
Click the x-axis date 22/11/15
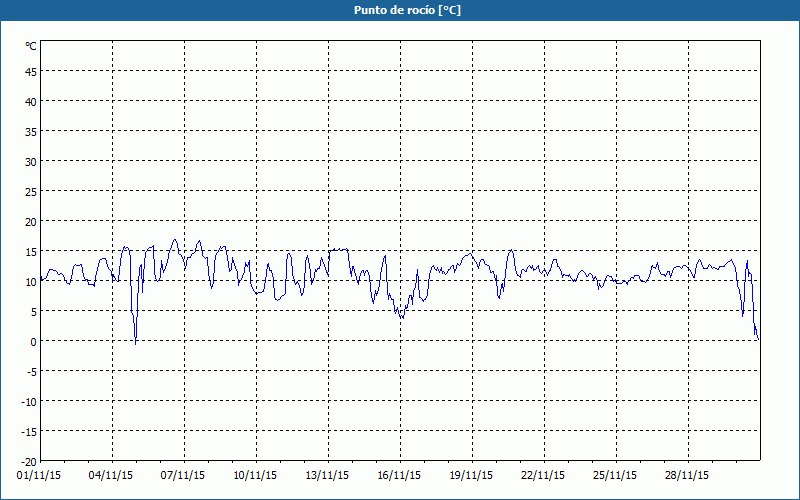pyautogui.click(x=543, y=476)
